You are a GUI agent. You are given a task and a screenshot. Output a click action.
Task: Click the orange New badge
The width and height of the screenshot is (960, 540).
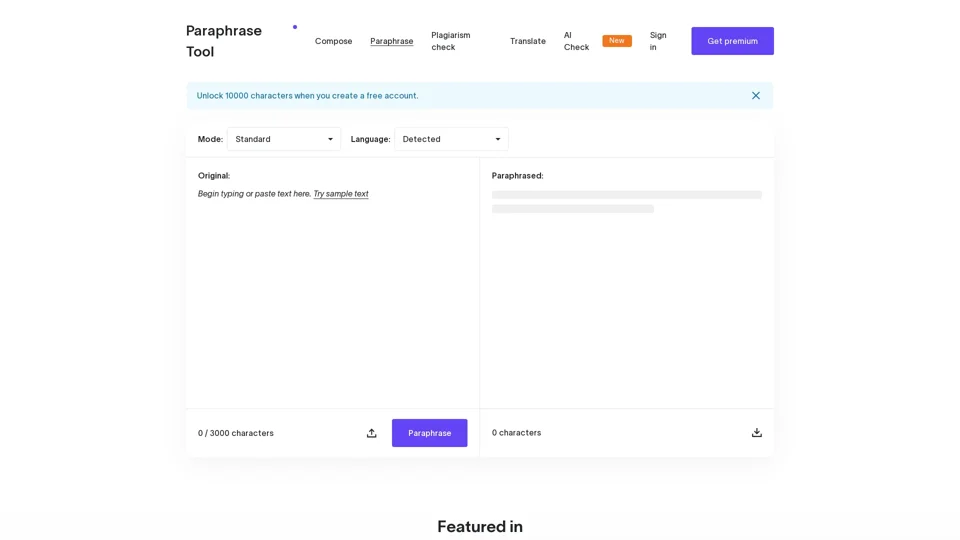coord(617,41)
